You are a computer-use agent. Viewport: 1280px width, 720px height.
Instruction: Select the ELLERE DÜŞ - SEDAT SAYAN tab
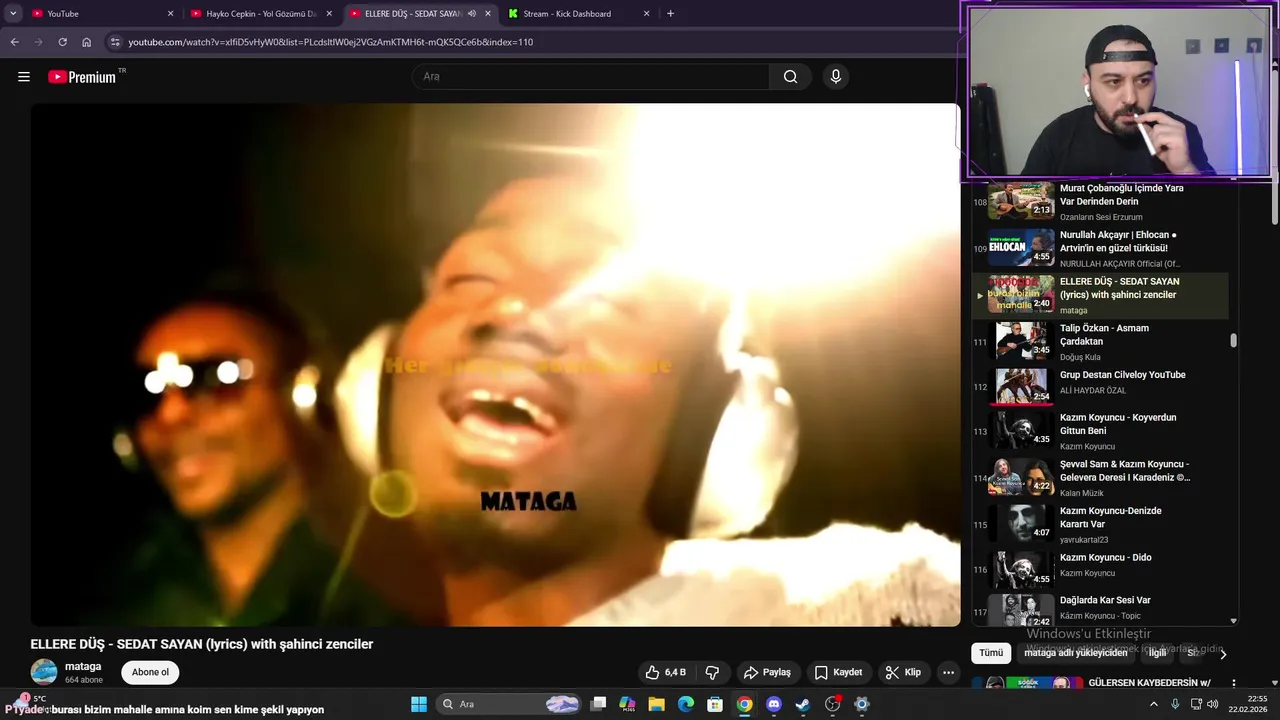(x=420, y=14)
